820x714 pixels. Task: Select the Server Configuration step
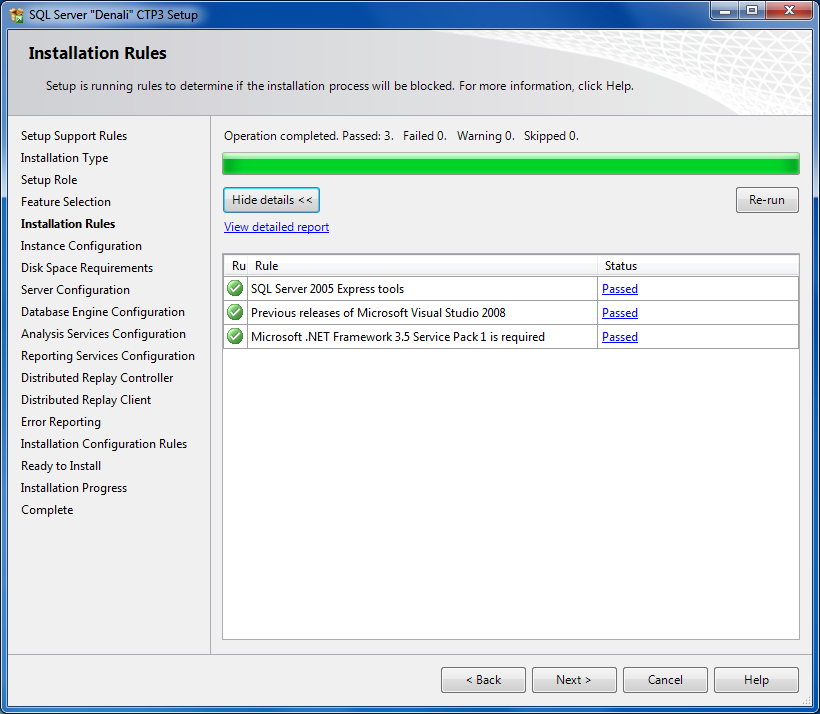[75, 290]
